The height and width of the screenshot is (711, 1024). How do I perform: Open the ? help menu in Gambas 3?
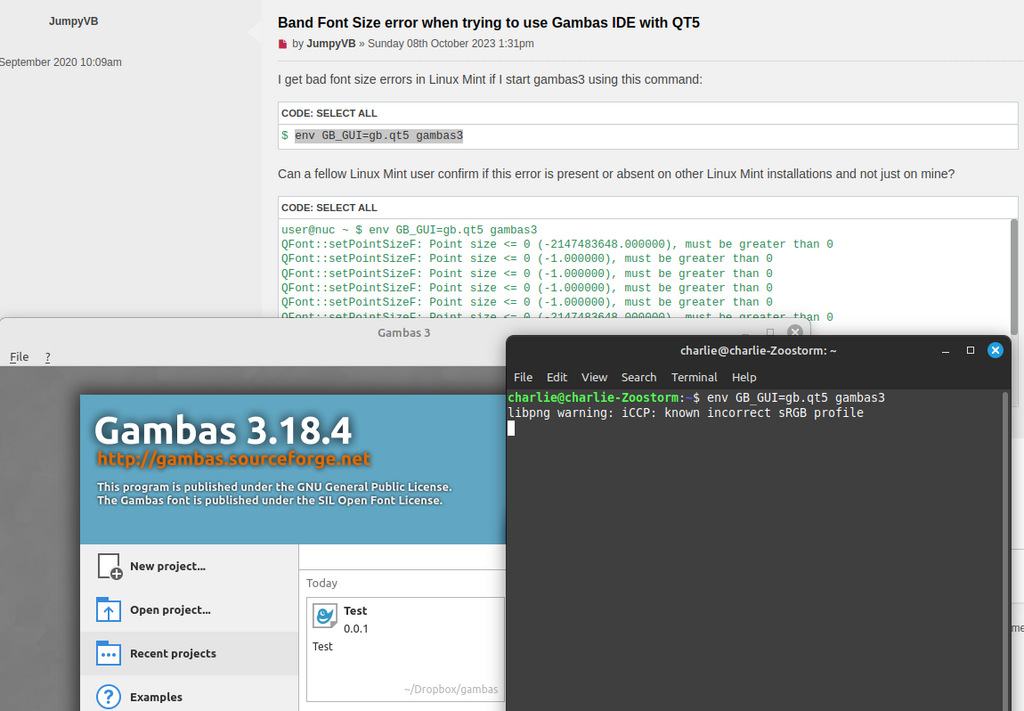click(48, 357)
